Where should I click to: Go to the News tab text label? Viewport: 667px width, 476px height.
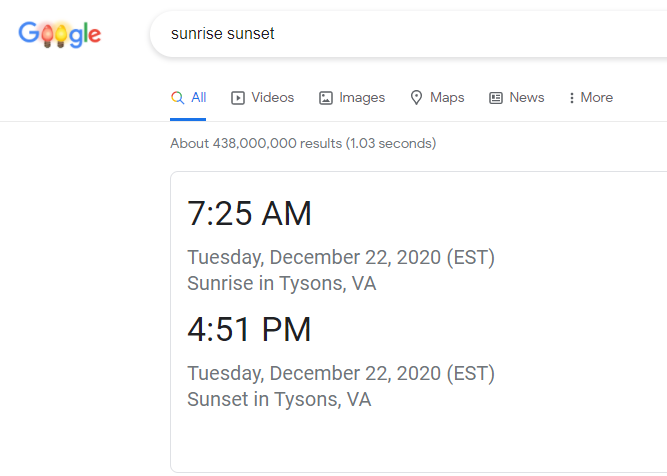coord(526,98)
